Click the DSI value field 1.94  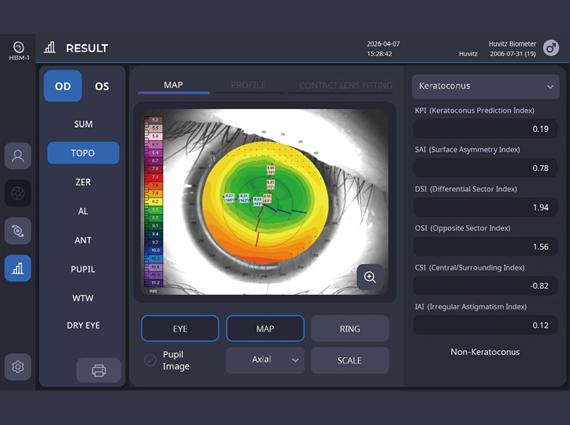click(x=486, y=207)
